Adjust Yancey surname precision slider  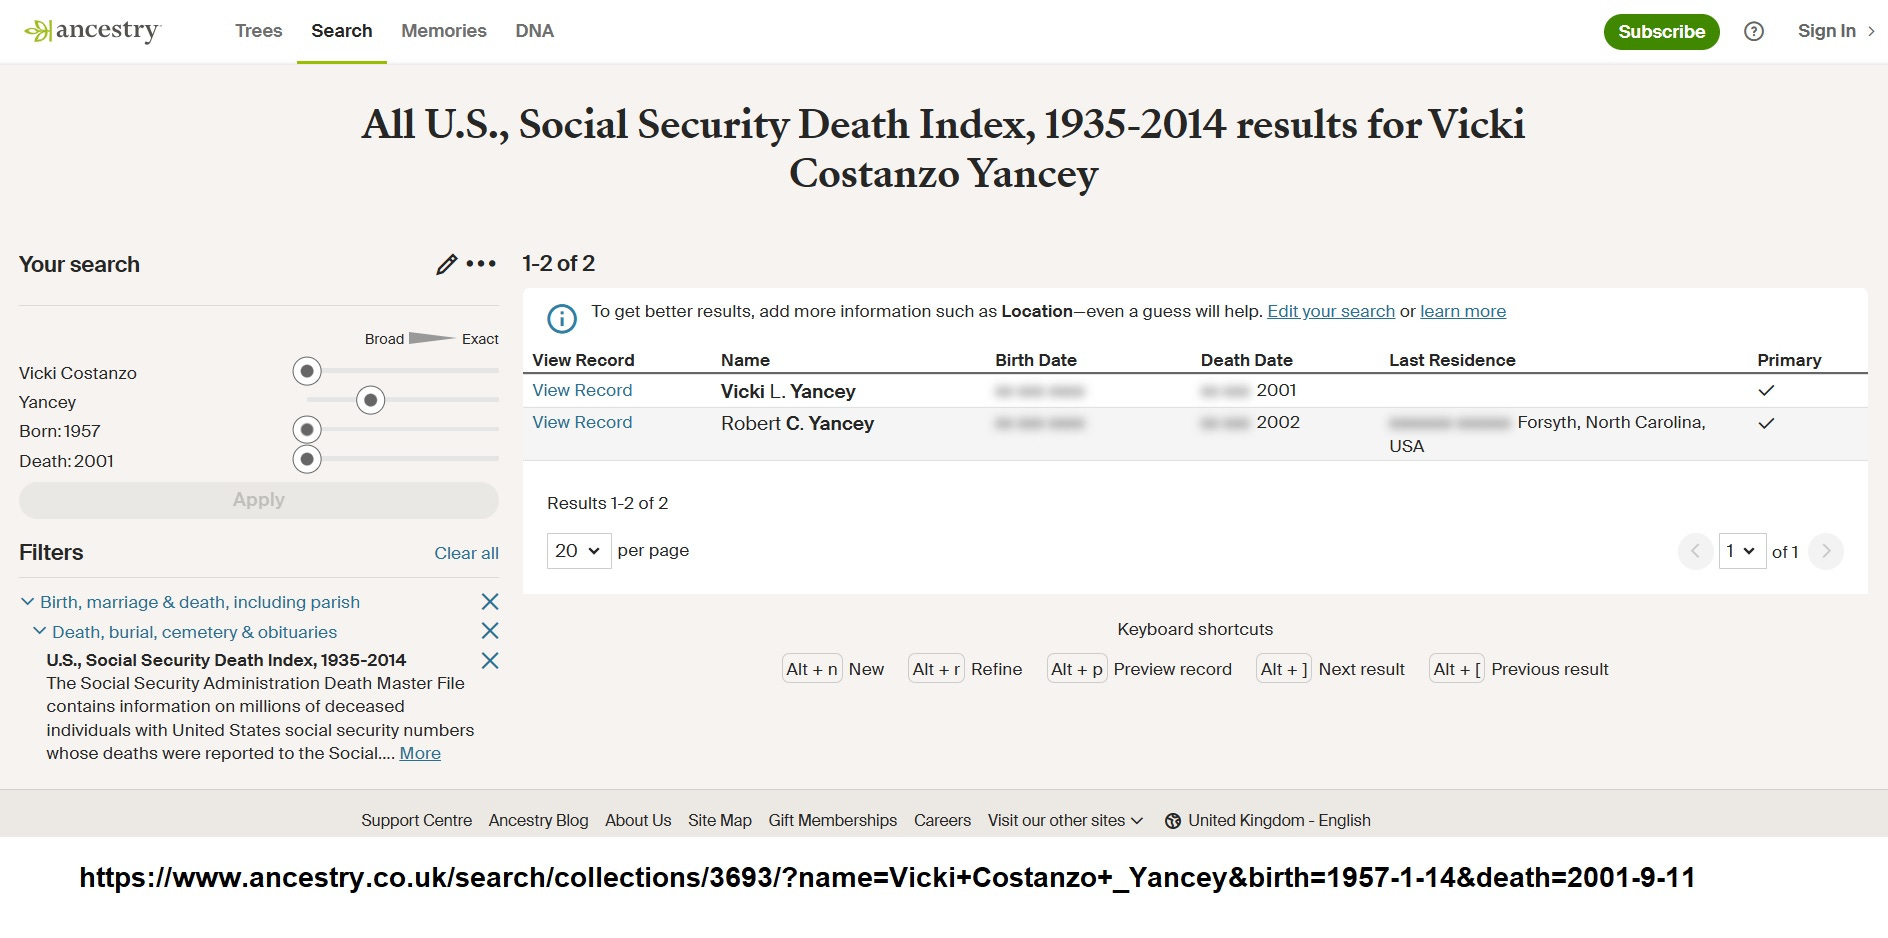[371, 401]
